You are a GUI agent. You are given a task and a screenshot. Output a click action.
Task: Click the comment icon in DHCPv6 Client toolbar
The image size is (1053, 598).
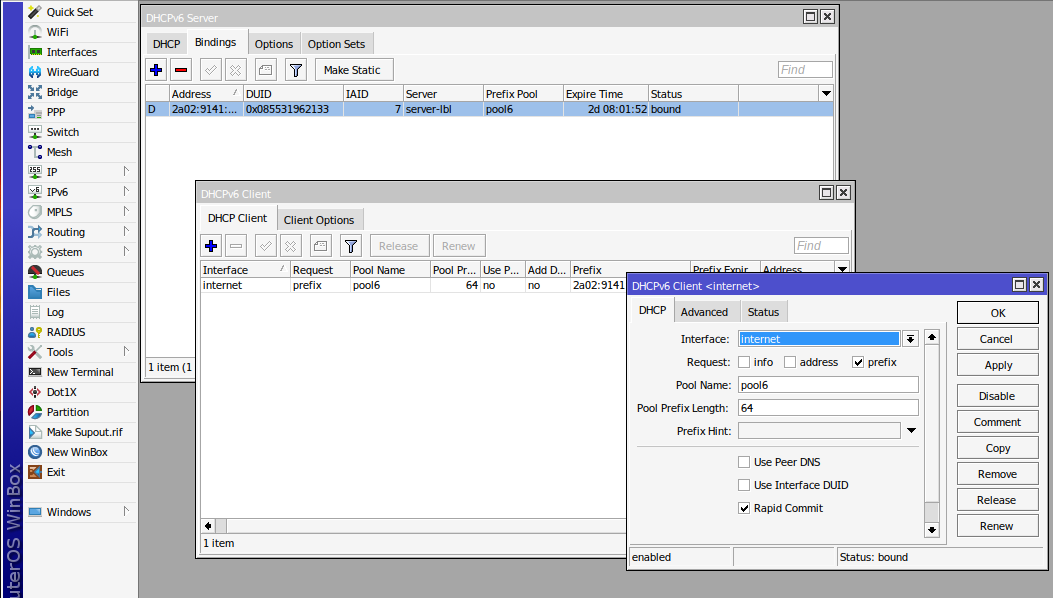point(320,246)
